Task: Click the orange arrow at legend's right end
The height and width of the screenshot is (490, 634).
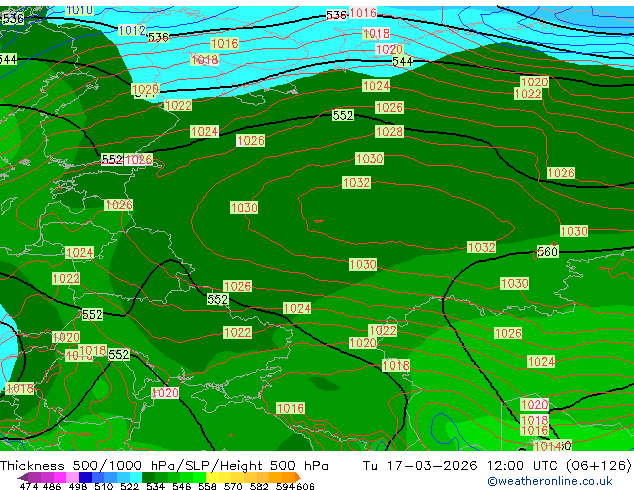Action: coord(298,477)
